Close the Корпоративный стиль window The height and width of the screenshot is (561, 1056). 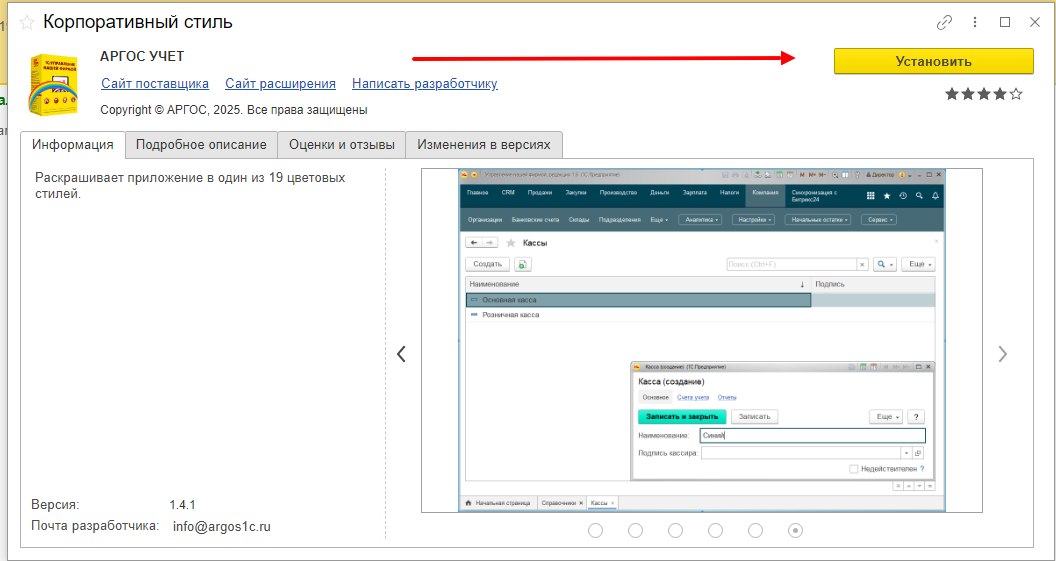point(1035,23)
